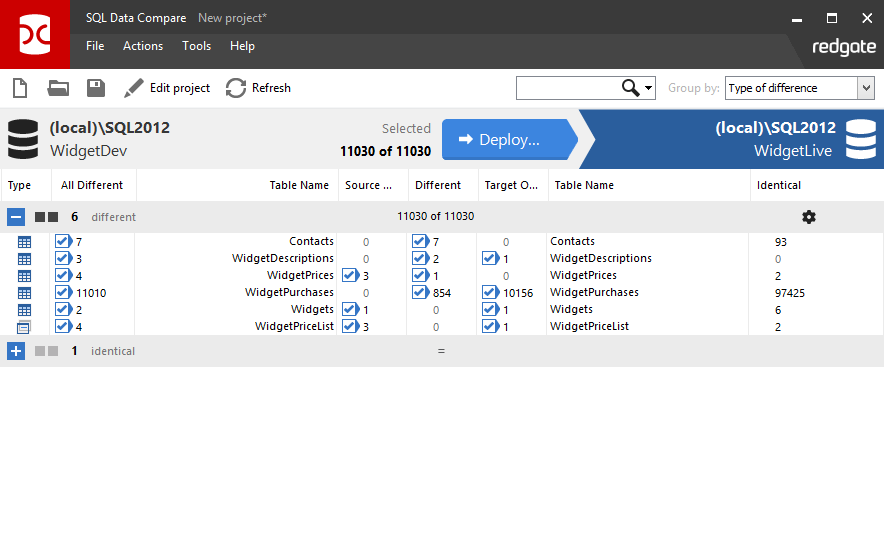Open the Tools menu
The image size is (884, 554).
click(196, 46)
